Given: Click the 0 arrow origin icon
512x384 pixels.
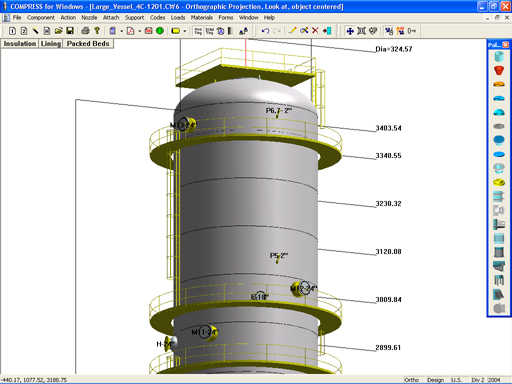Looking at the screenshot, I should (x=412, y=31).
